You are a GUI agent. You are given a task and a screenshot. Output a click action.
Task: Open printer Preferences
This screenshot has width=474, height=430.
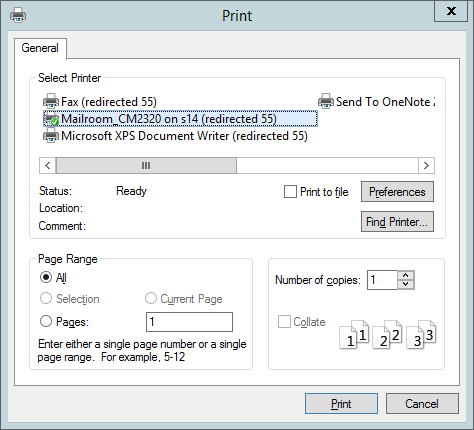(x=397, y=192)
